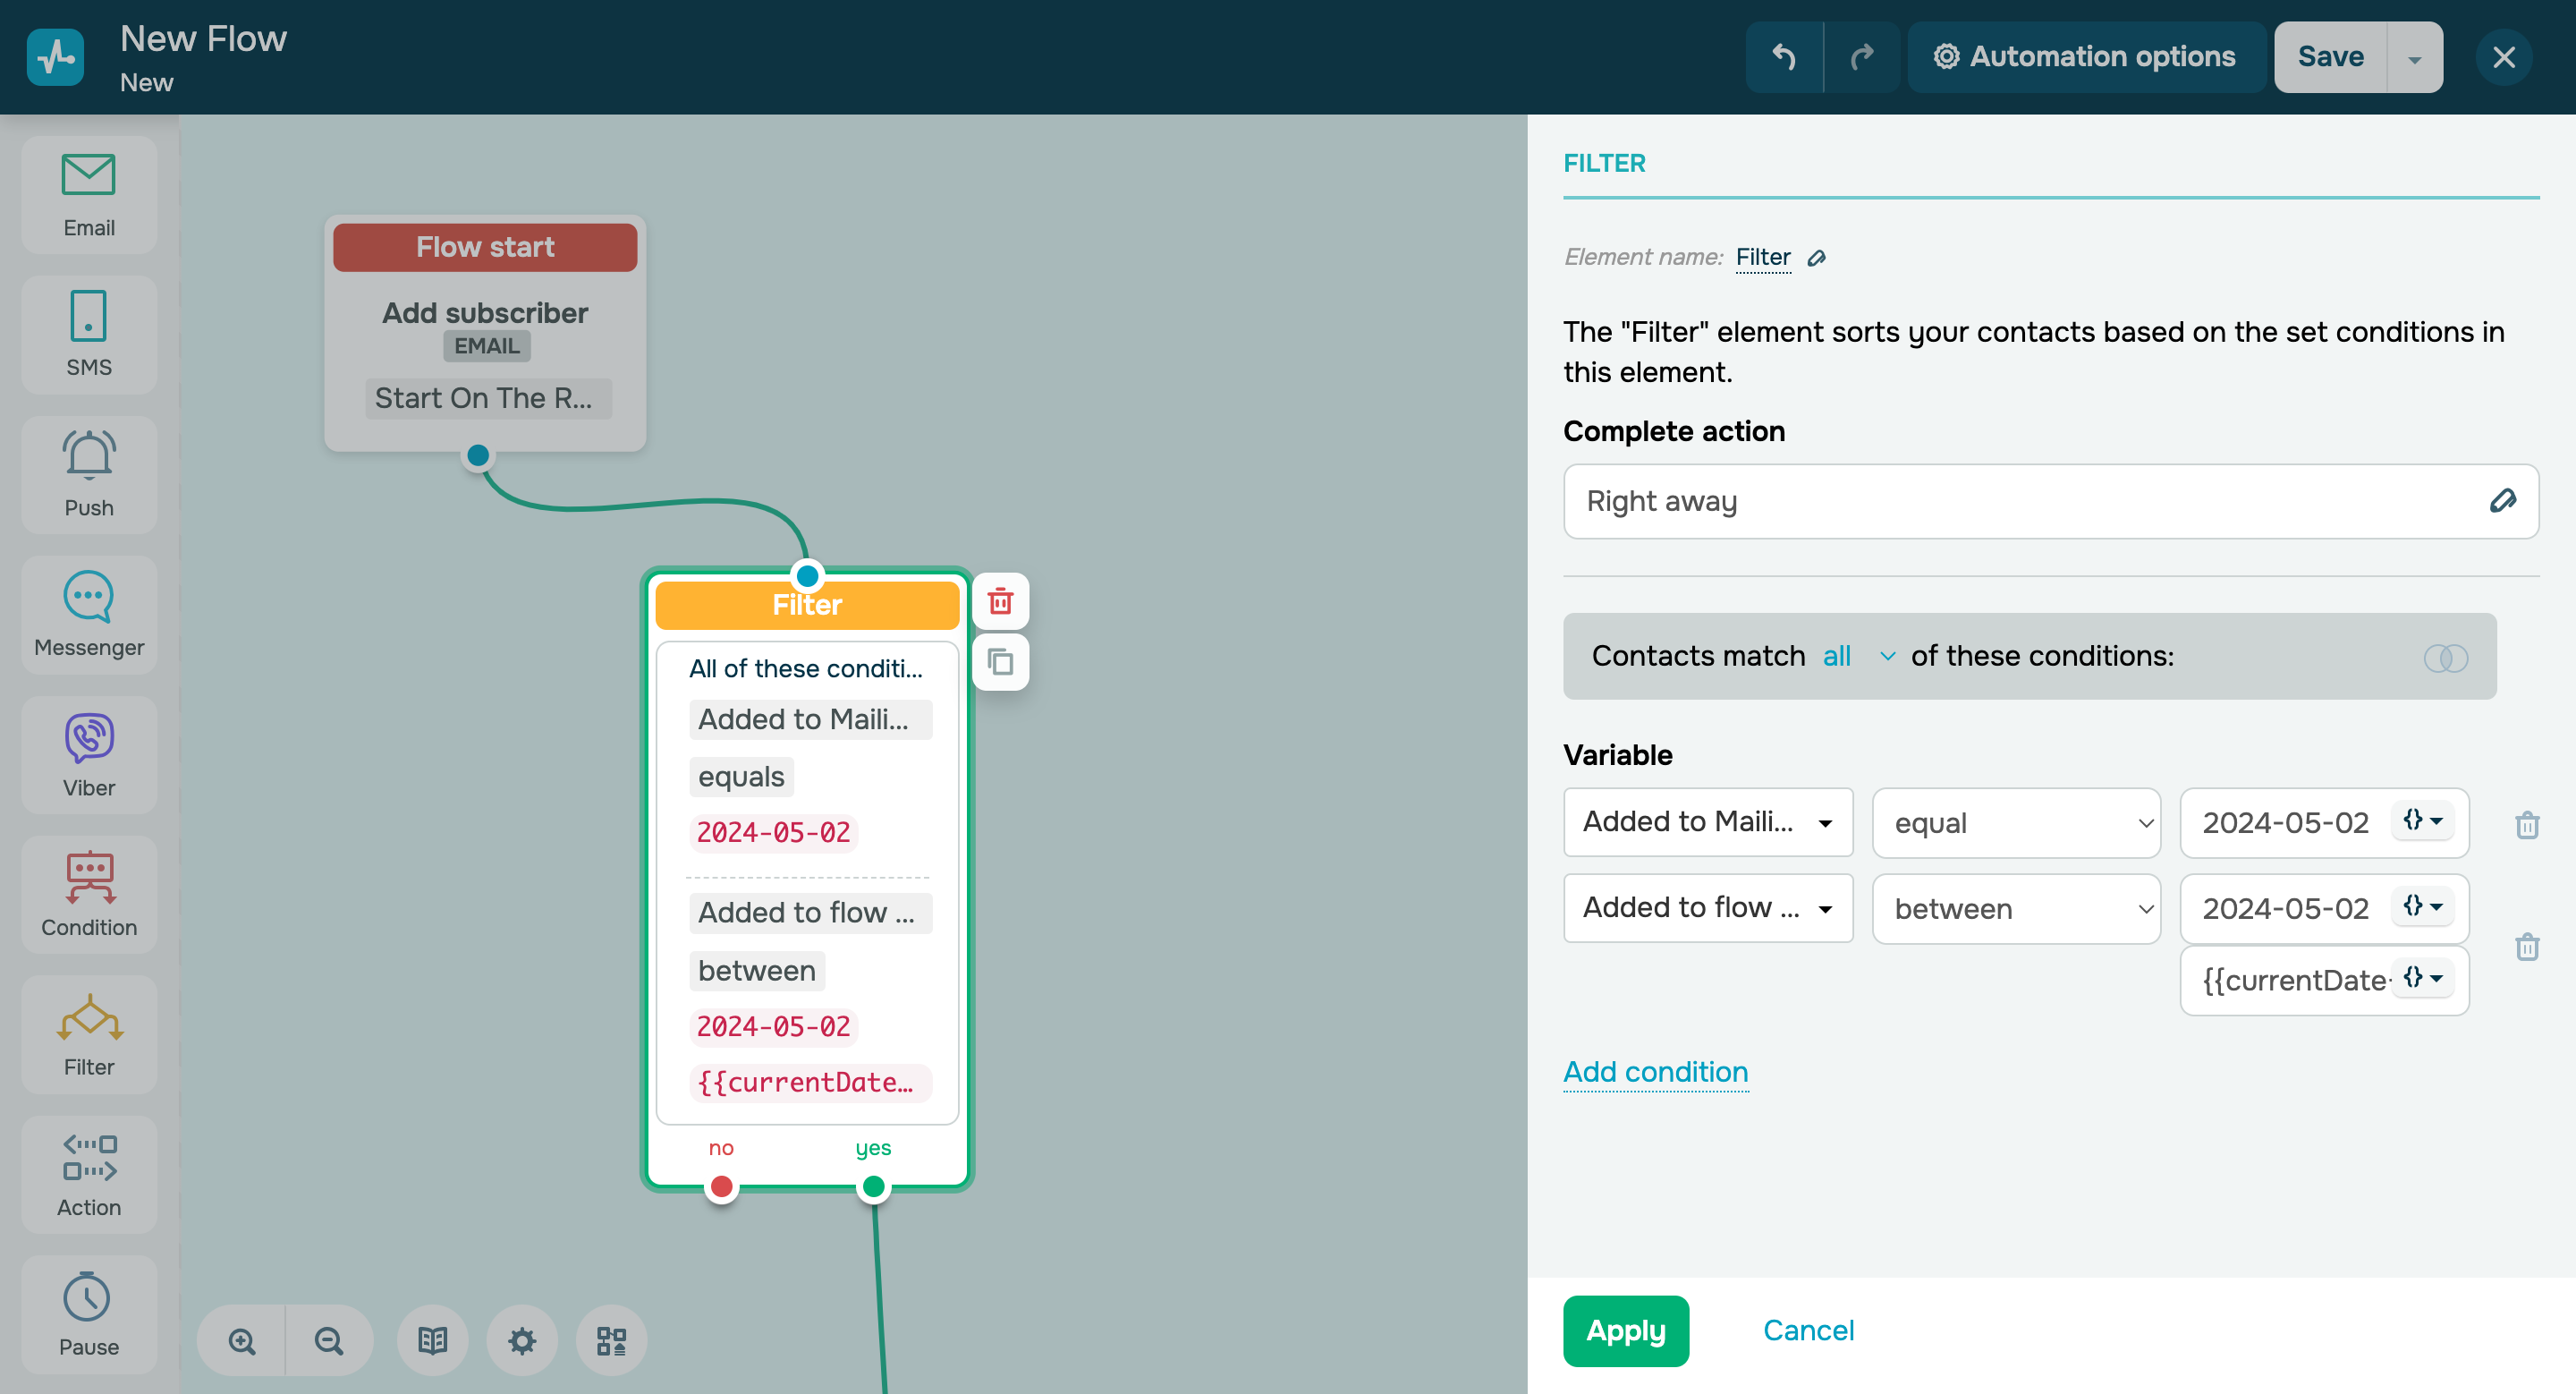Open Automation options
The width and height of the screenshot is (2576, 1394).
2085,57
